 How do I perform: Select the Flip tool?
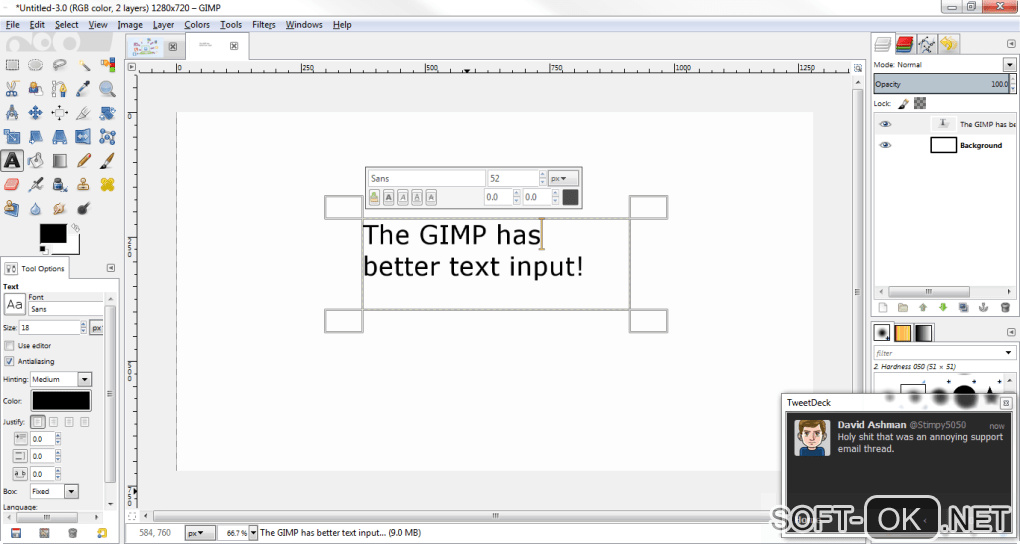pos(84,137)
